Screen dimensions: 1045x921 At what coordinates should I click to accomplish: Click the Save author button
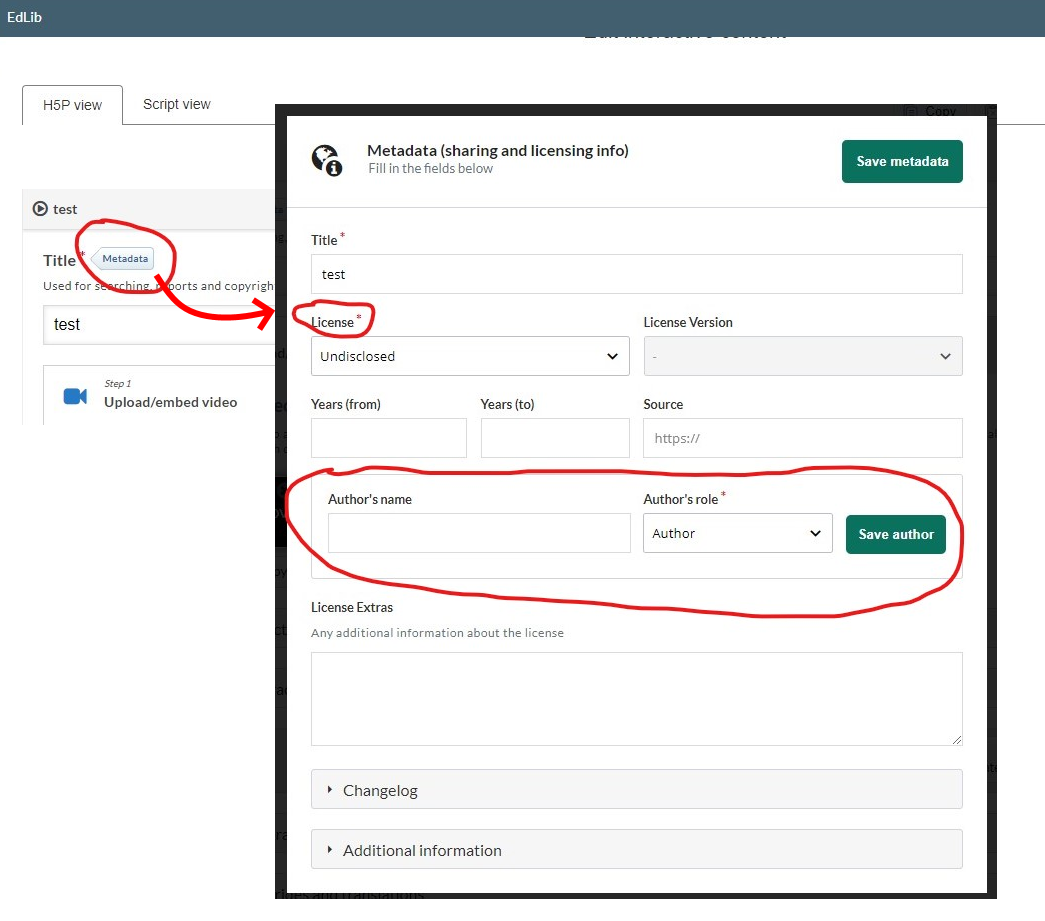[x=896, y=534]
